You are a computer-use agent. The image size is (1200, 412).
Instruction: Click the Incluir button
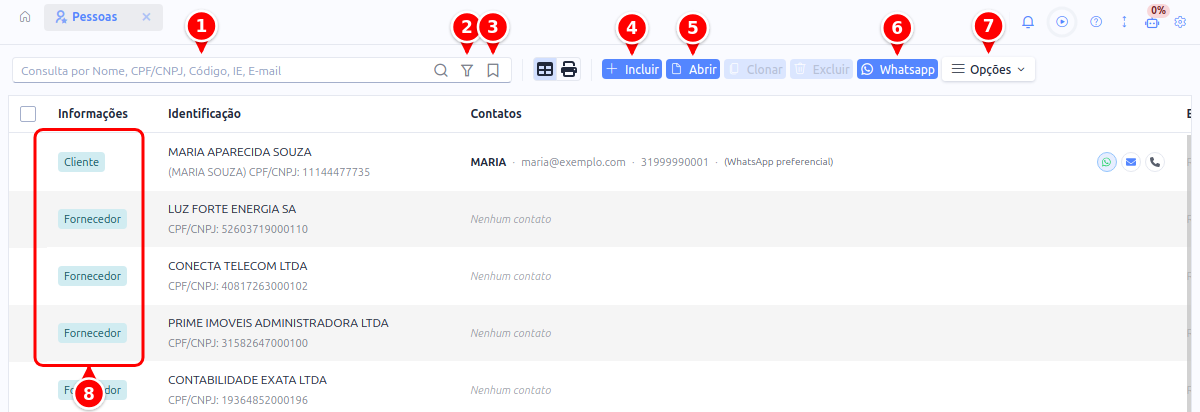click(x=632, y=70)
